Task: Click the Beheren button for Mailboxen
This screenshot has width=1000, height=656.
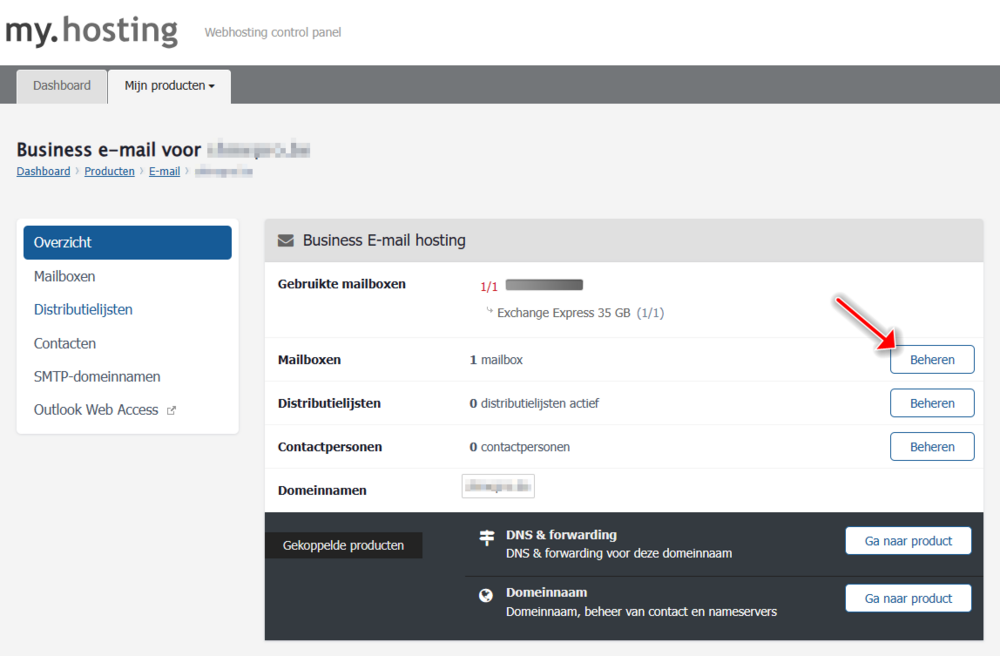Action: coord(932,360)
